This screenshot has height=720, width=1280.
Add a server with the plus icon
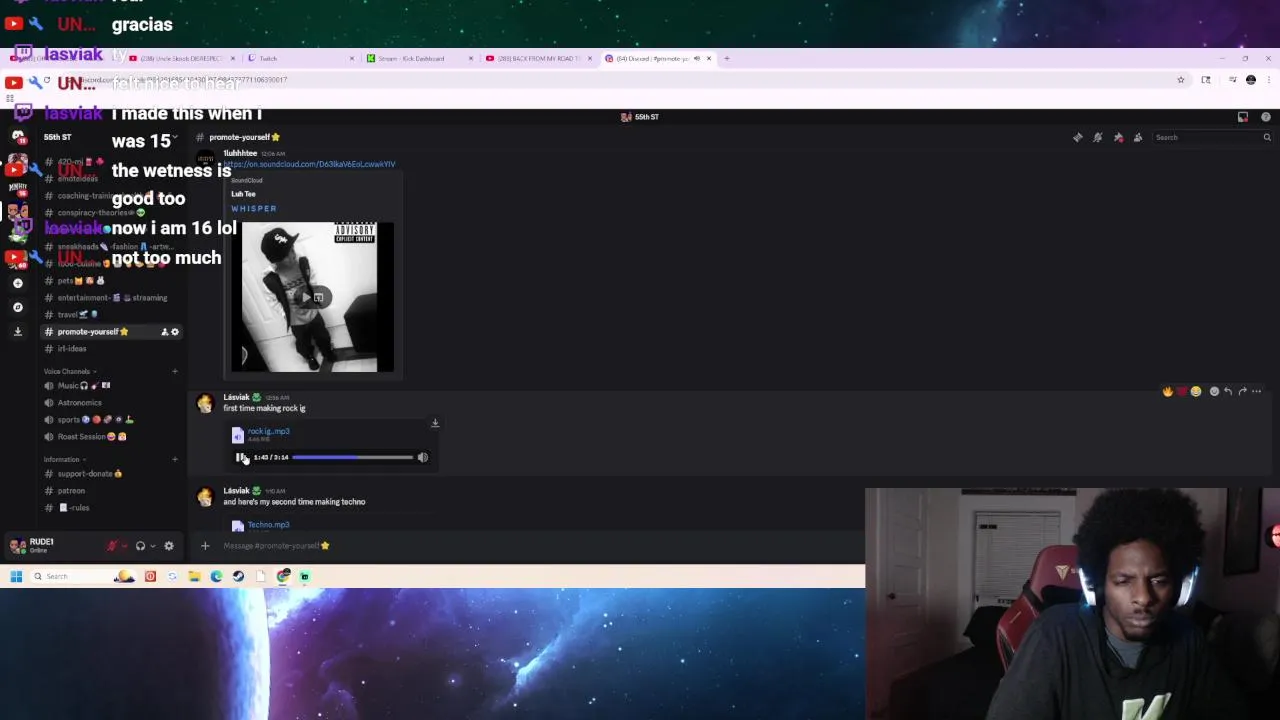click(18, 283)
